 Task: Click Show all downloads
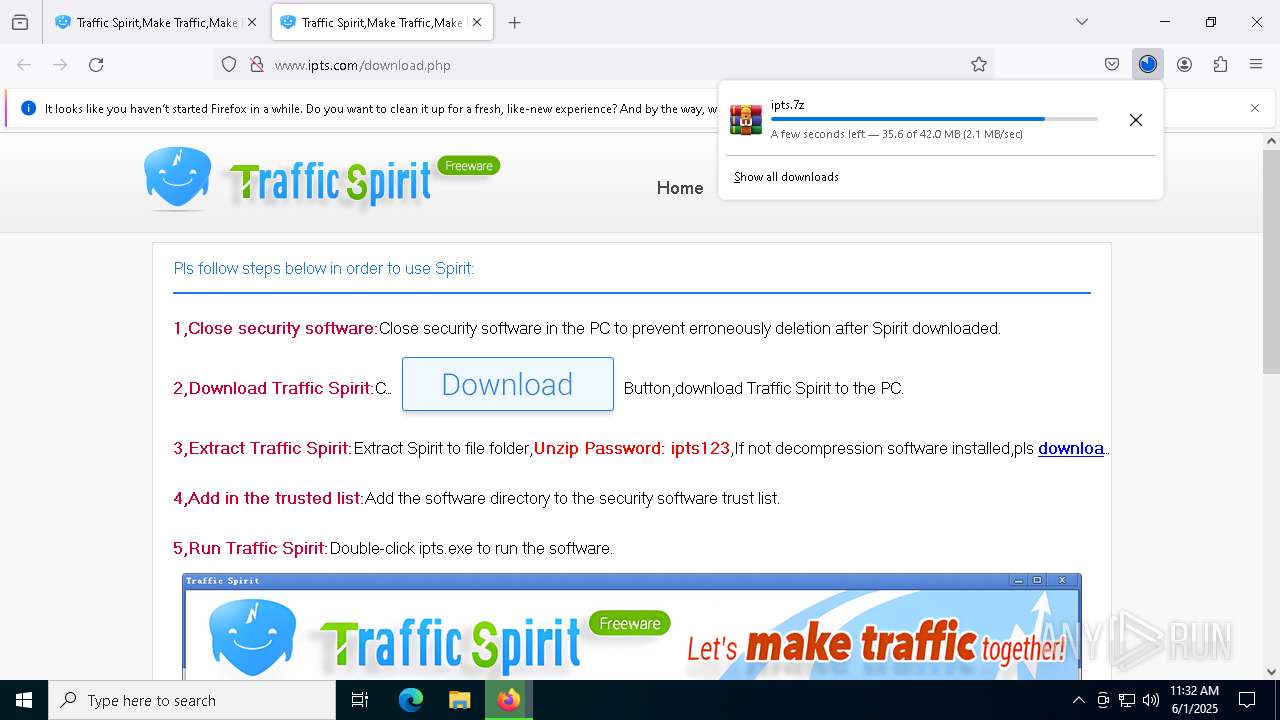[786, 177]
